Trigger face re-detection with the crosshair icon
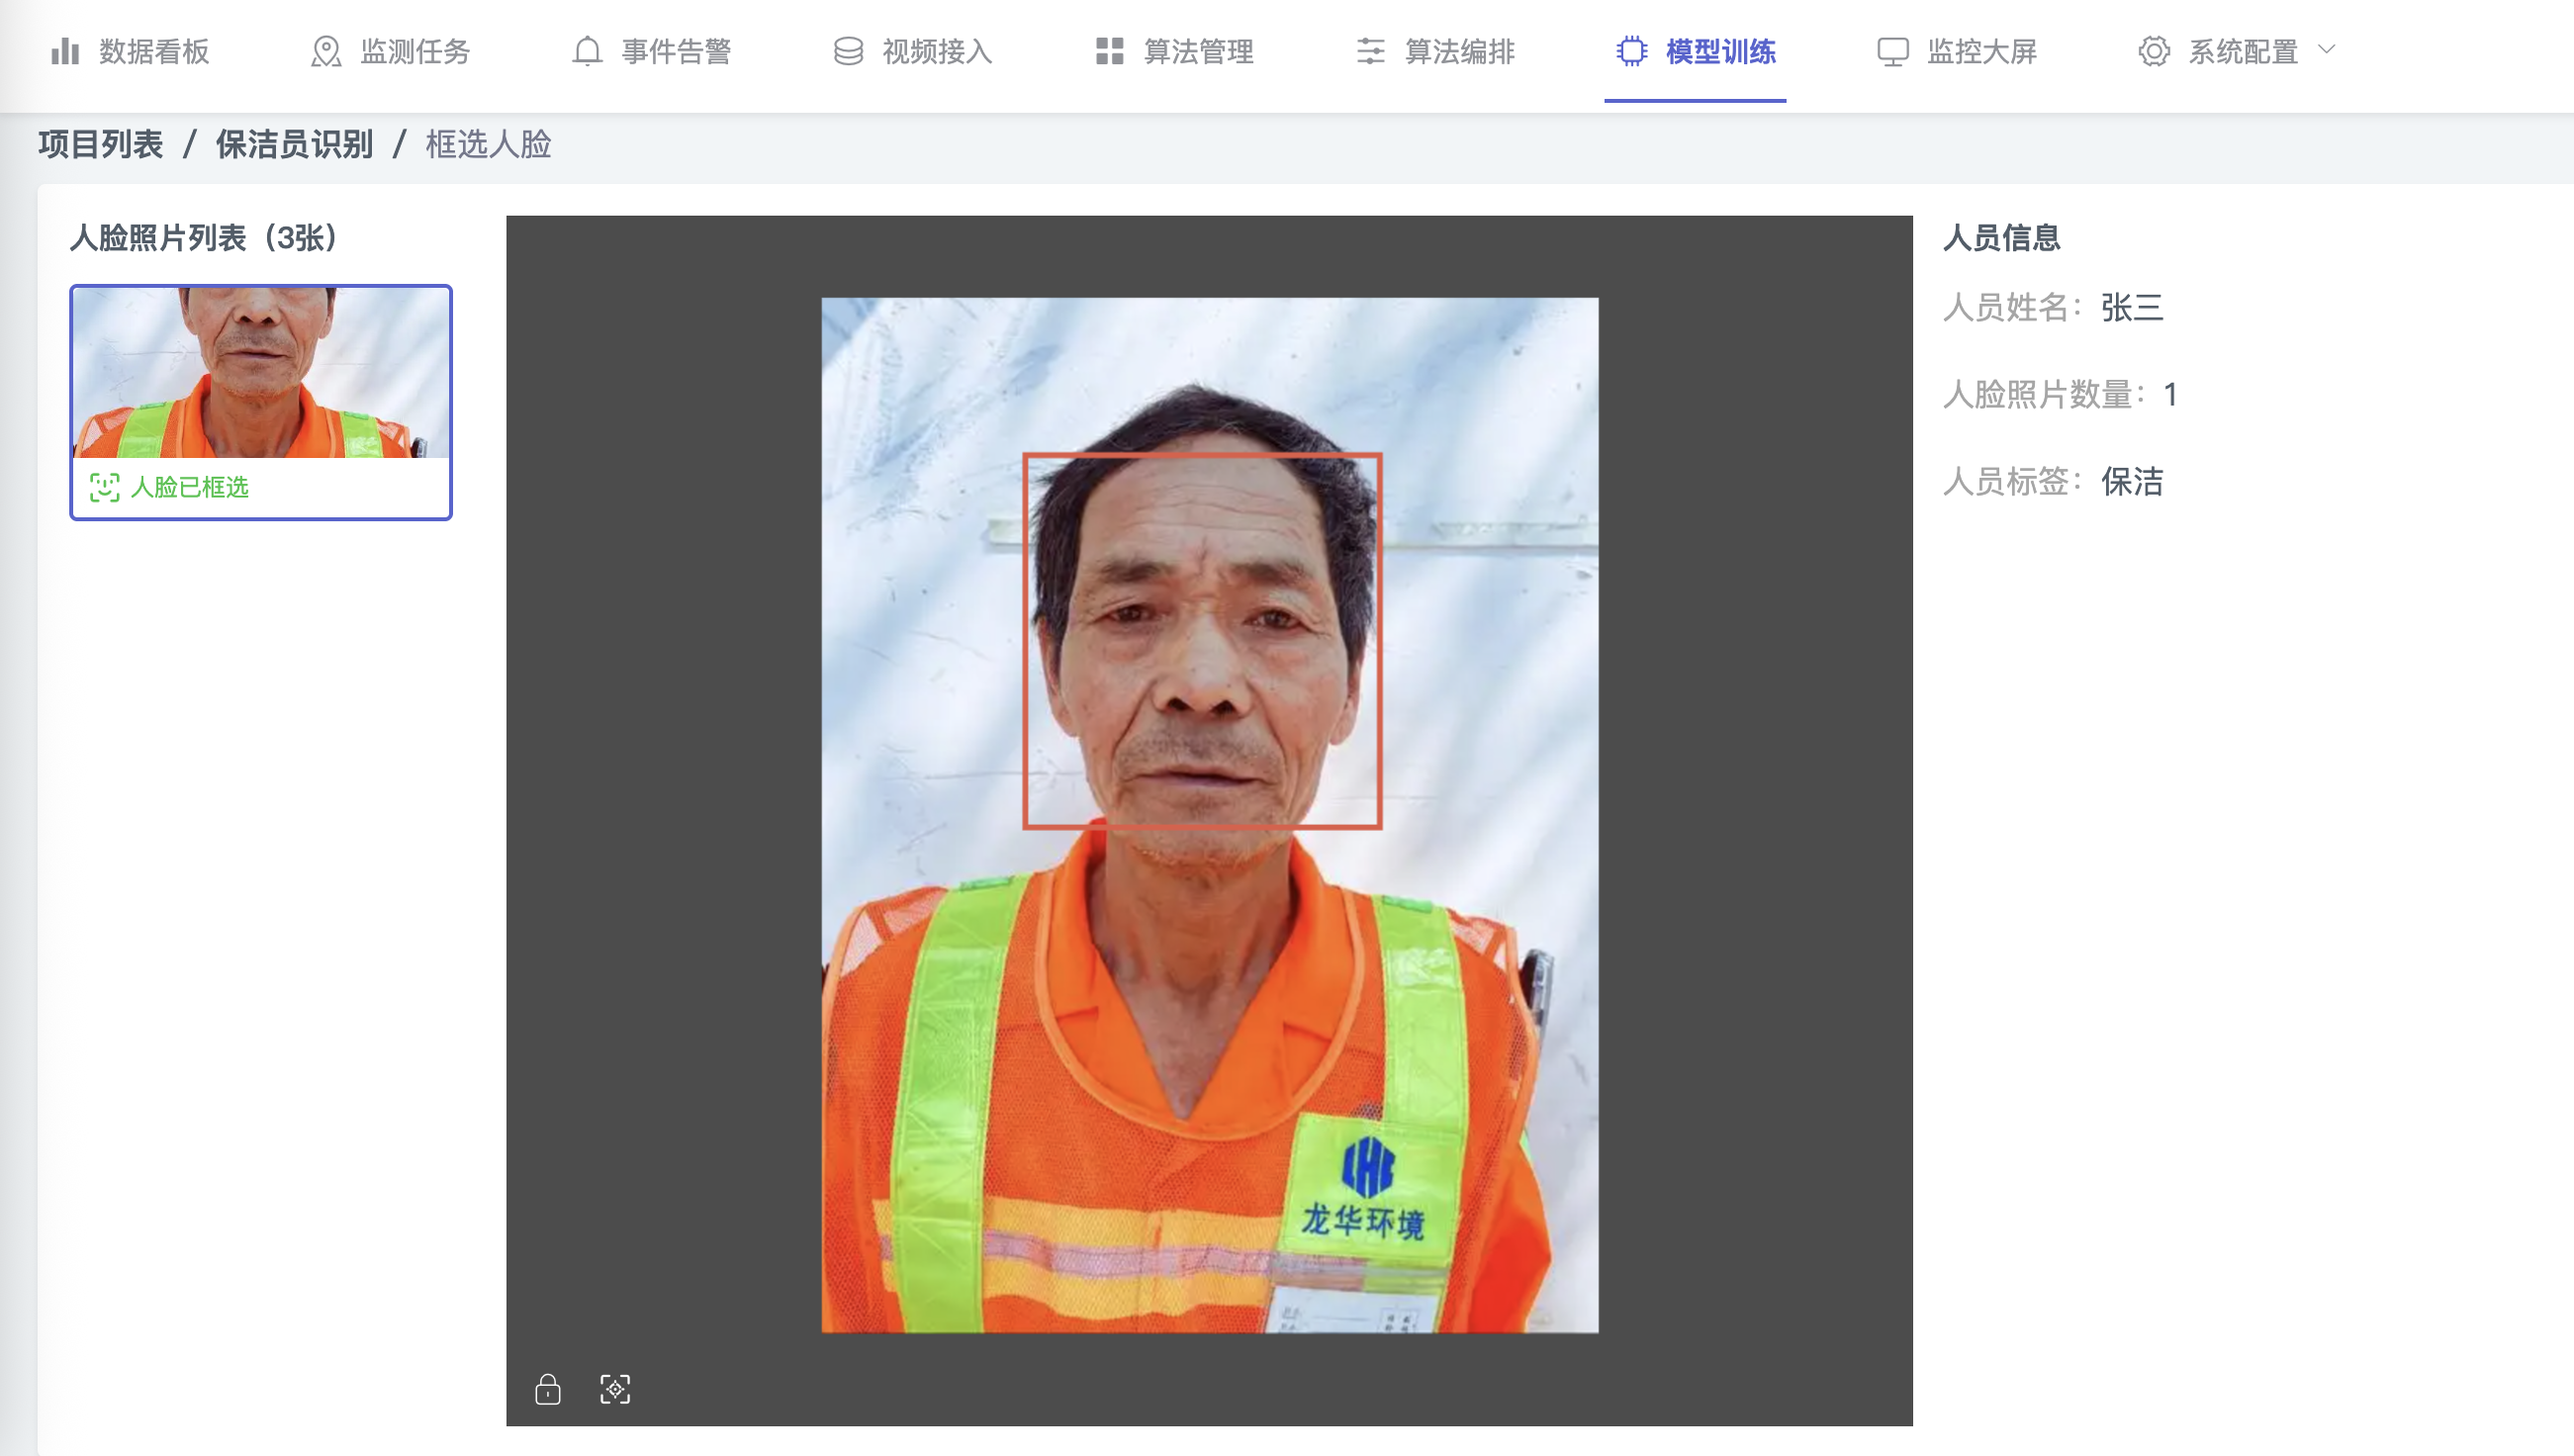The height and width of the screenshot is (1456, 2574). tap(616, 1389)
